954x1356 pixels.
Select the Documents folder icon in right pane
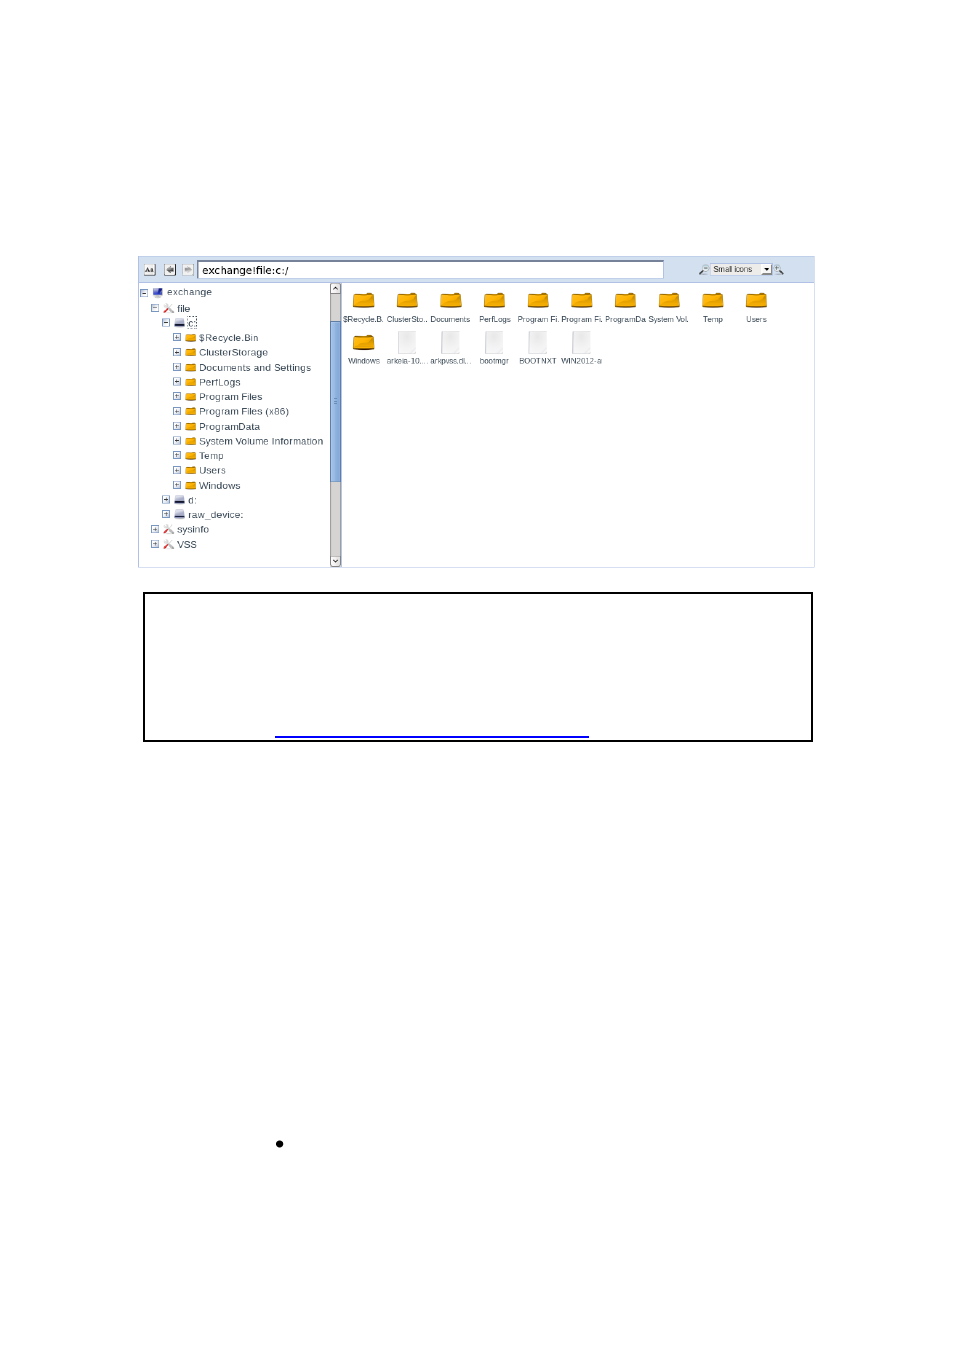[451, 300]
